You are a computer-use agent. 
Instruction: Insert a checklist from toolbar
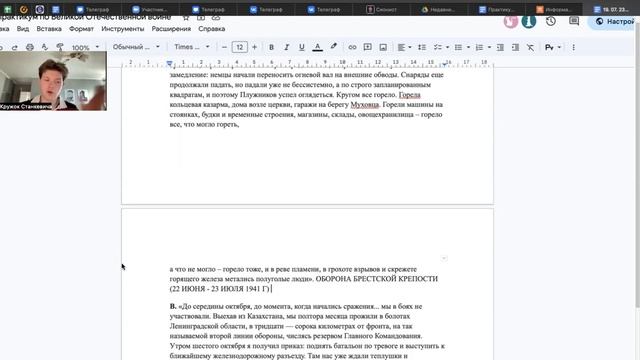pos(438,47)
